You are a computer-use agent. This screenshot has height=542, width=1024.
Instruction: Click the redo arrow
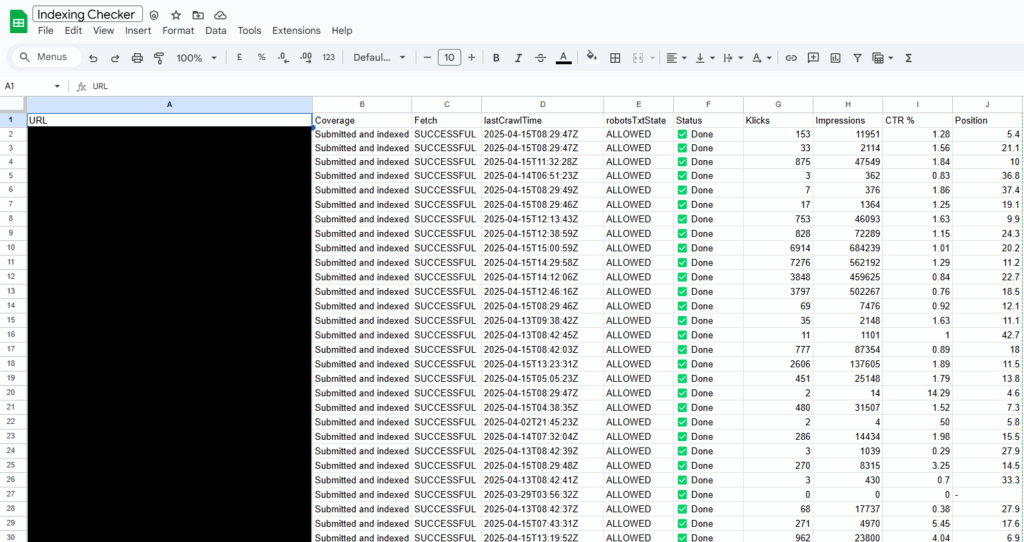(x=115, y=58)
